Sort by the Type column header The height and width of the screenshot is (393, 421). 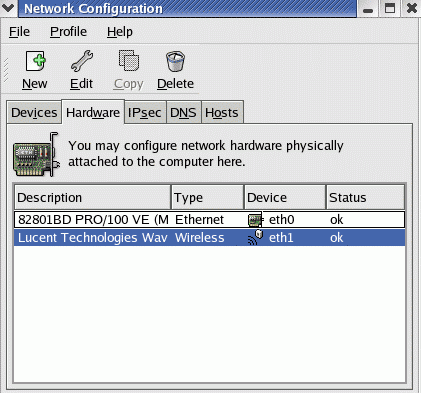208,198
